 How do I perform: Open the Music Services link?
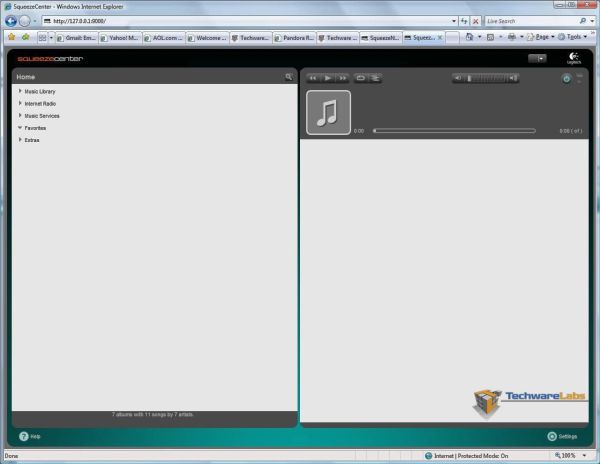point(42,116)
